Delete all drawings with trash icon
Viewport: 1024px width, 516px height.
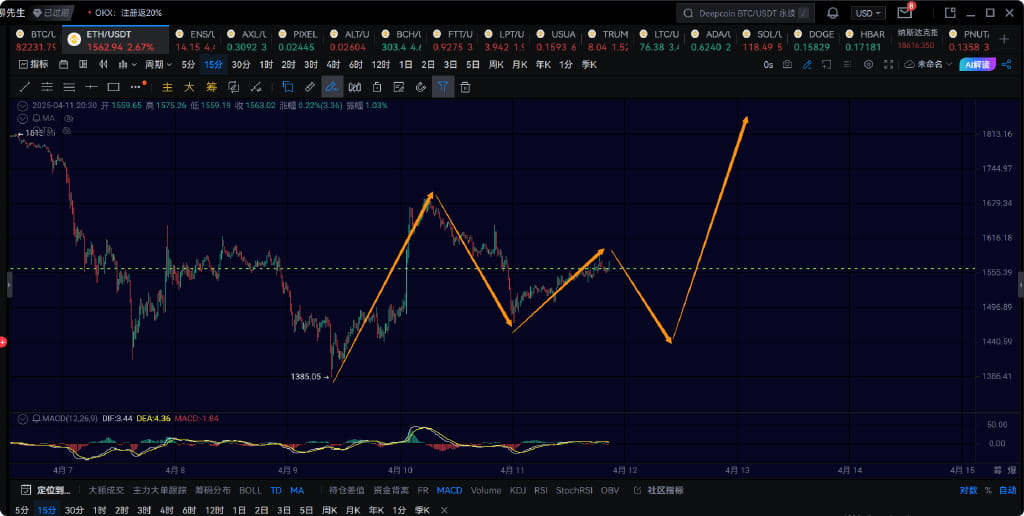point(465,87)
